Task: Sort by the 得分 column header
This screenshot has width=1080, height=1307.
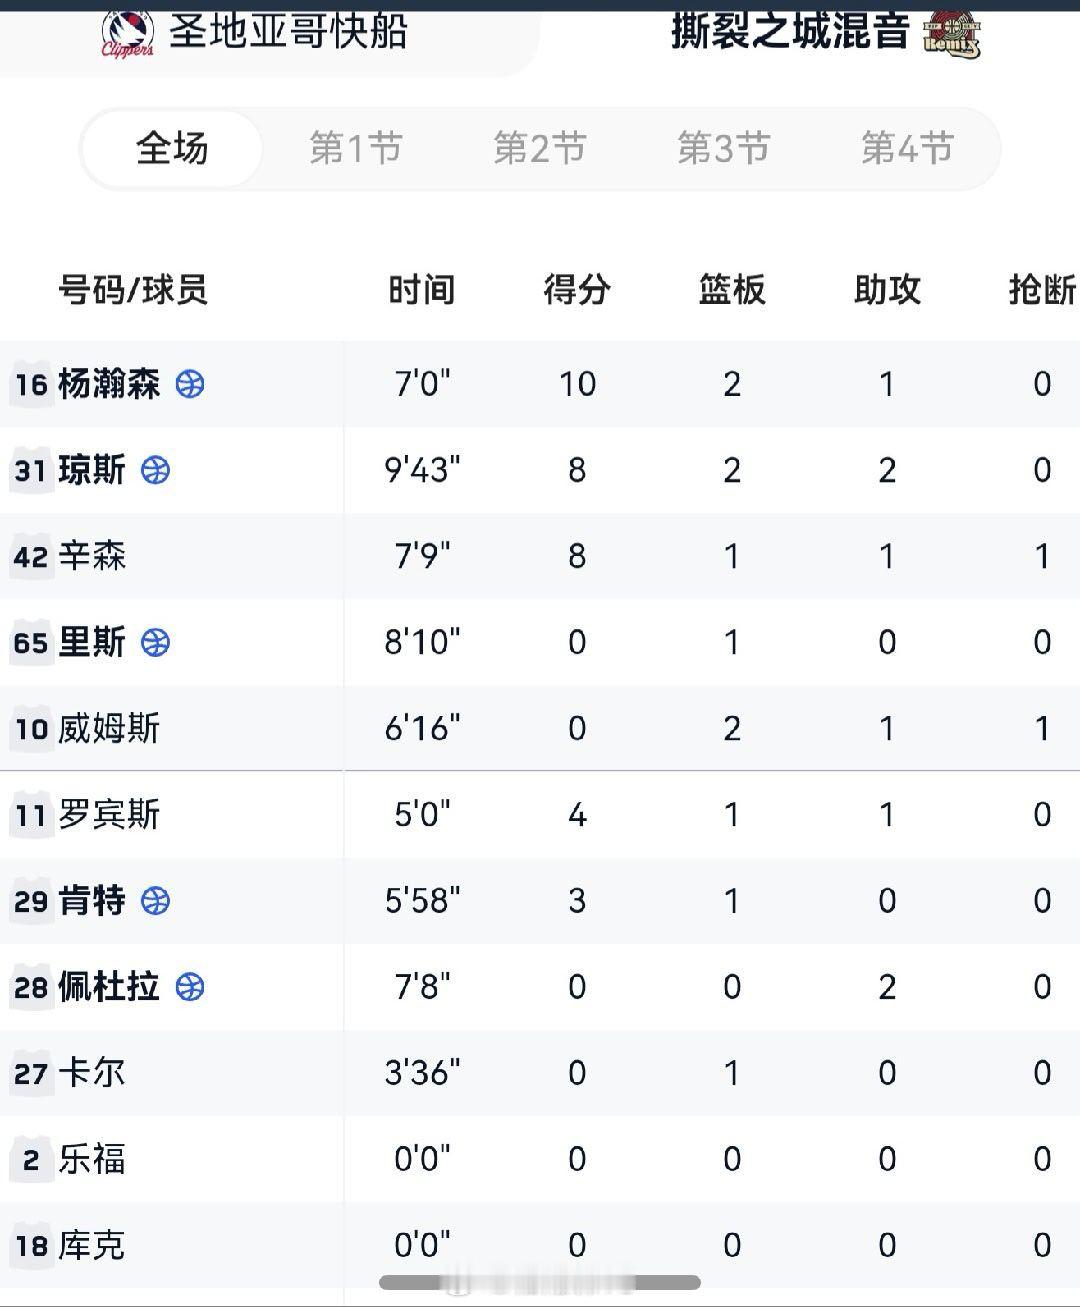Action: [576, 290]
